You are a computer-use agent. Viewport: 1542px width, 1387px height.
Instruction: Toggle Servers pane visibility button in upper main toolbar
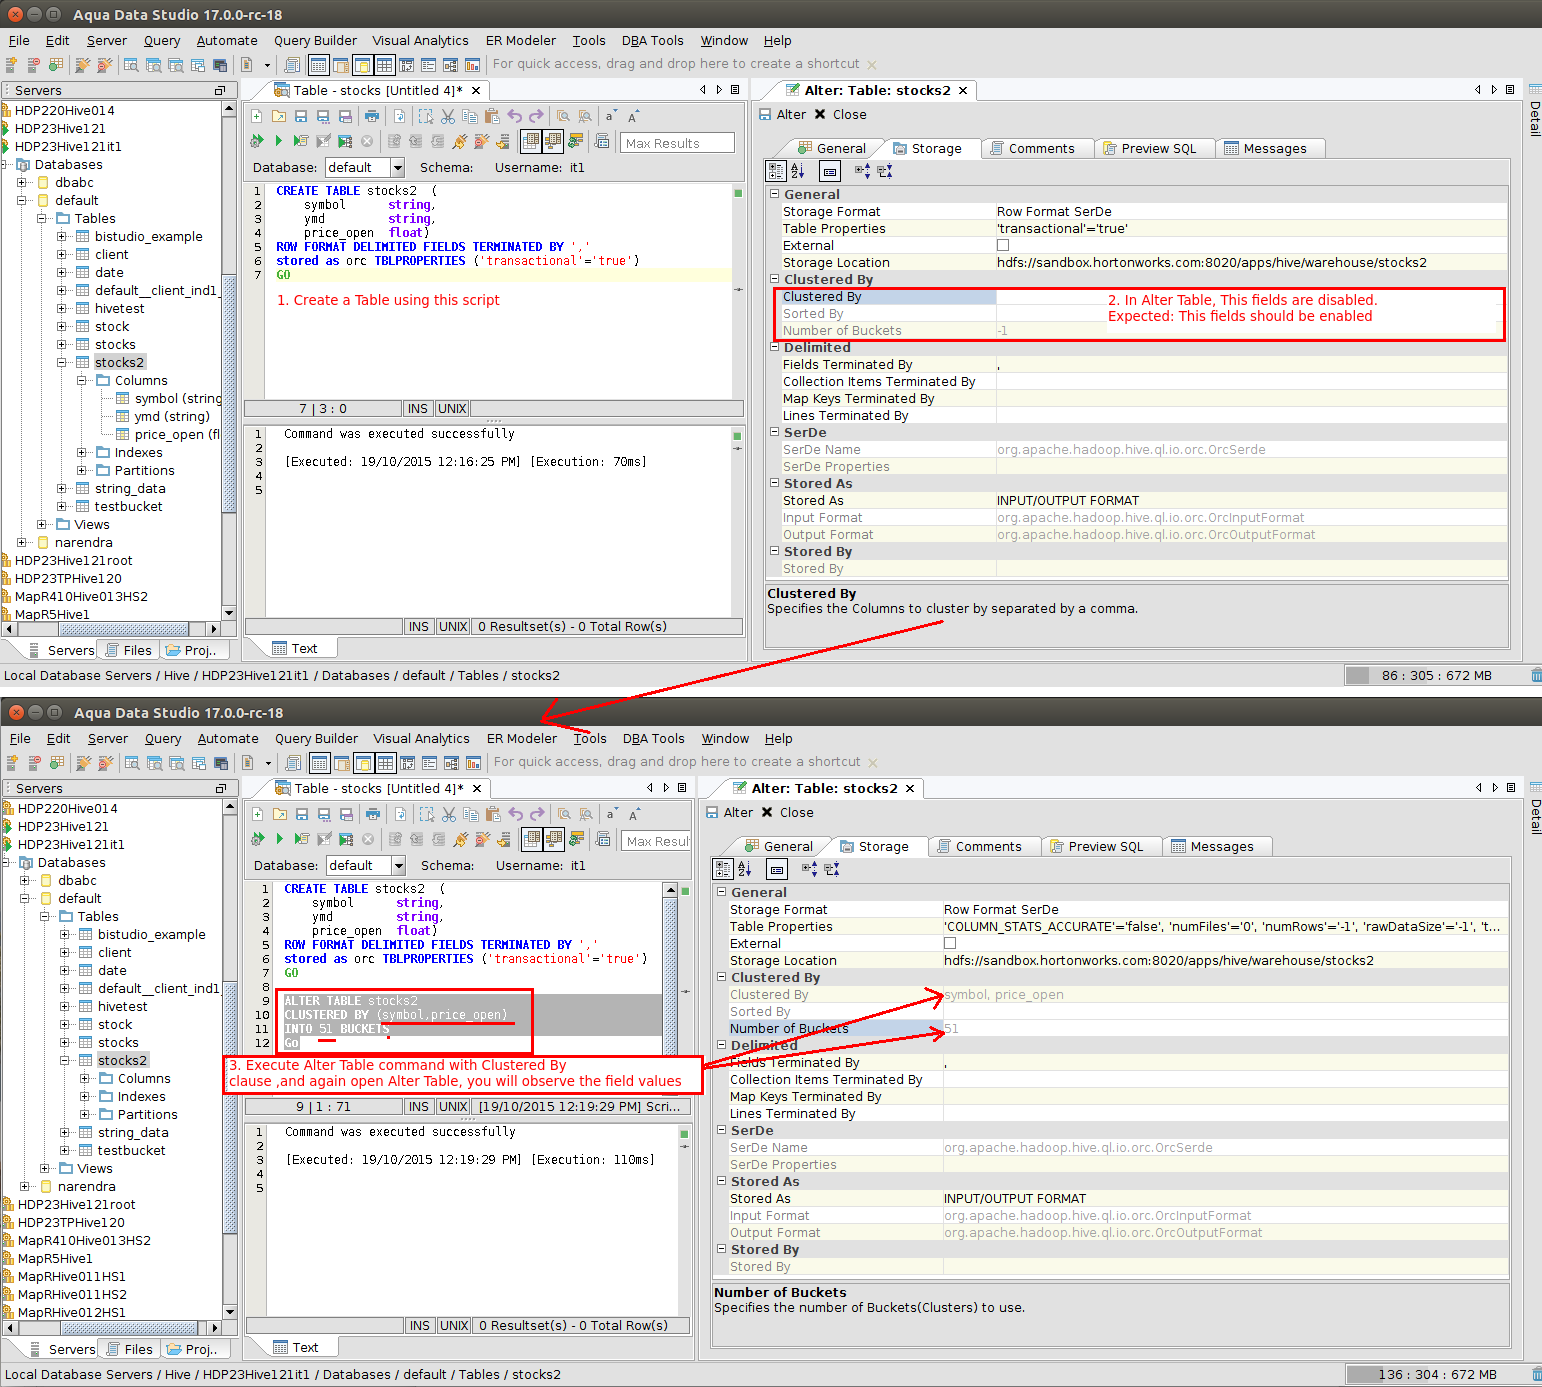point(318,65)
